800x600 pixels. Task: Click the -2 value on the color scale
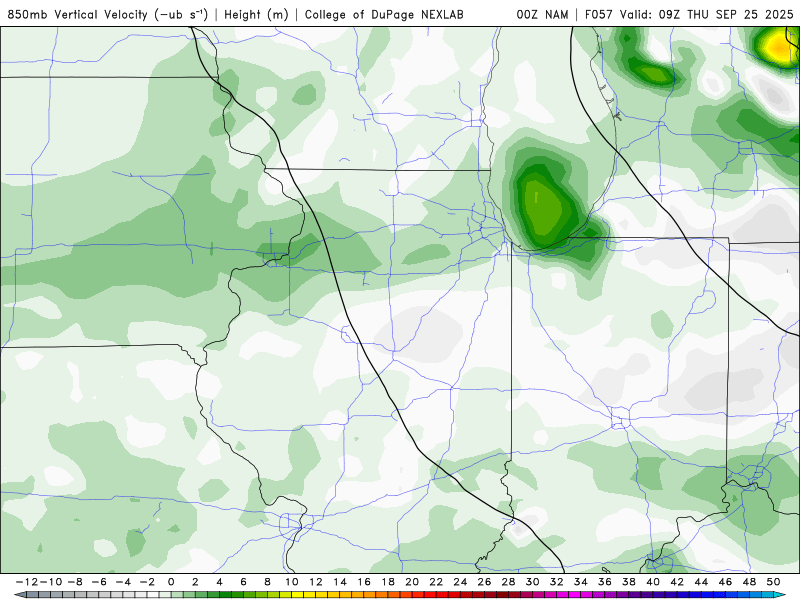(146, 582)
